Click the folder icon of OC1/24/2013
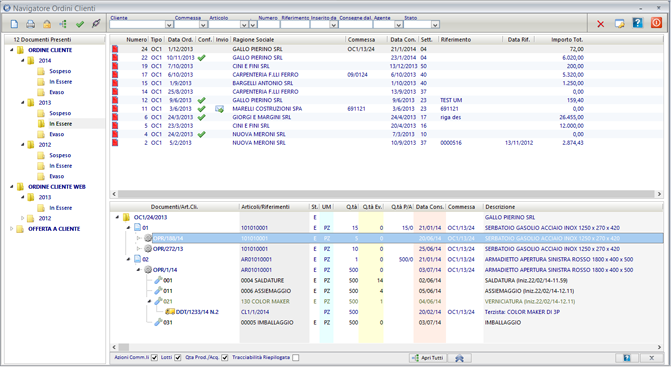Image resolution: width=671 pixels, height=367 pixels. click(x=126, y=217)
